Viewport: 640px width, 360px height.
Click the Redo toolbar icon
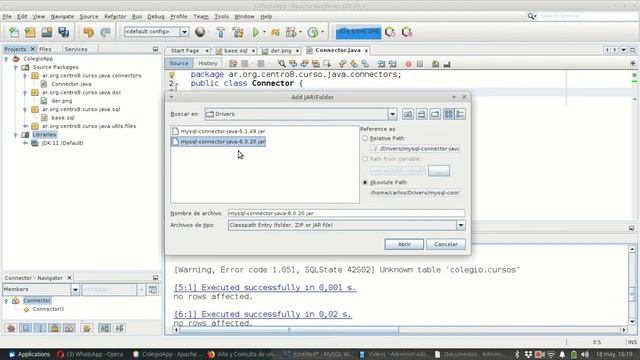[x=105, y=32]
